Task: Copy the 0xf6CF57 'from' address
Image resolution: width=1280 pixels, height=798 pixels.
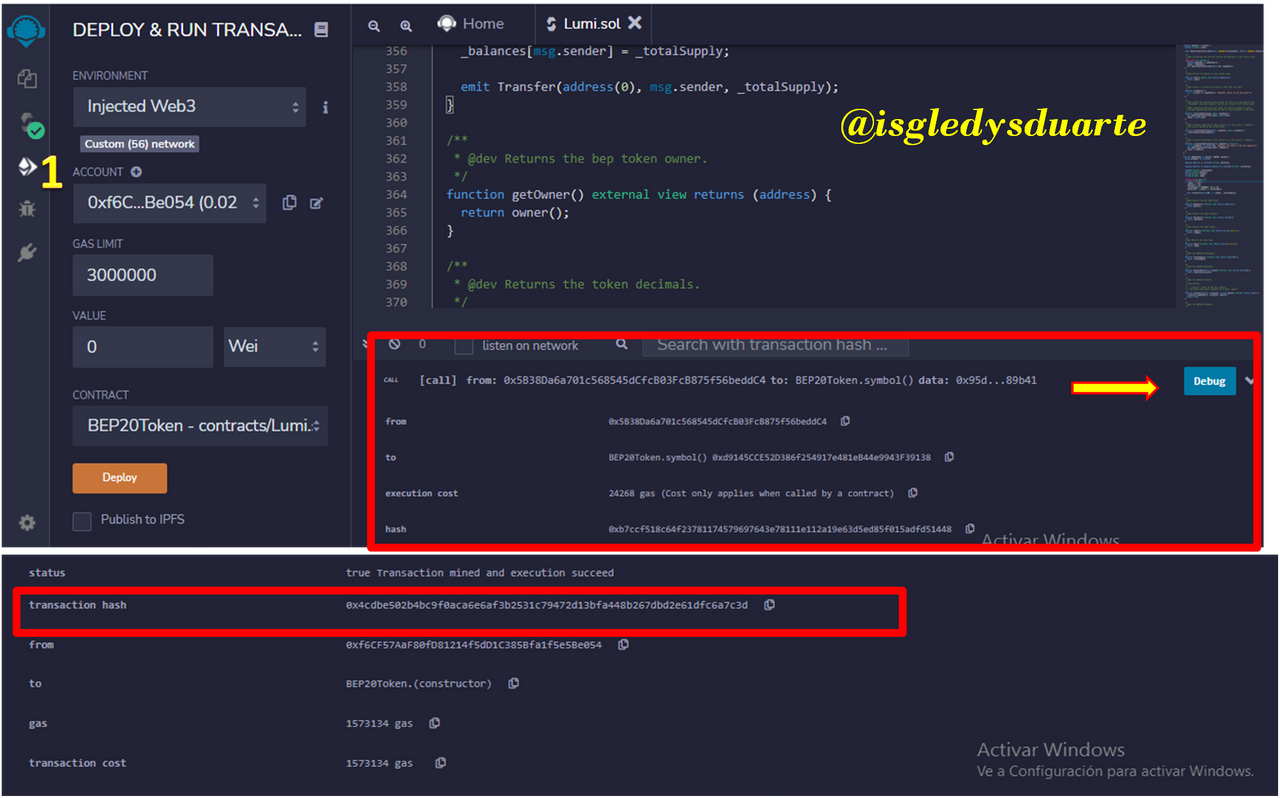Action: [623, 645]
